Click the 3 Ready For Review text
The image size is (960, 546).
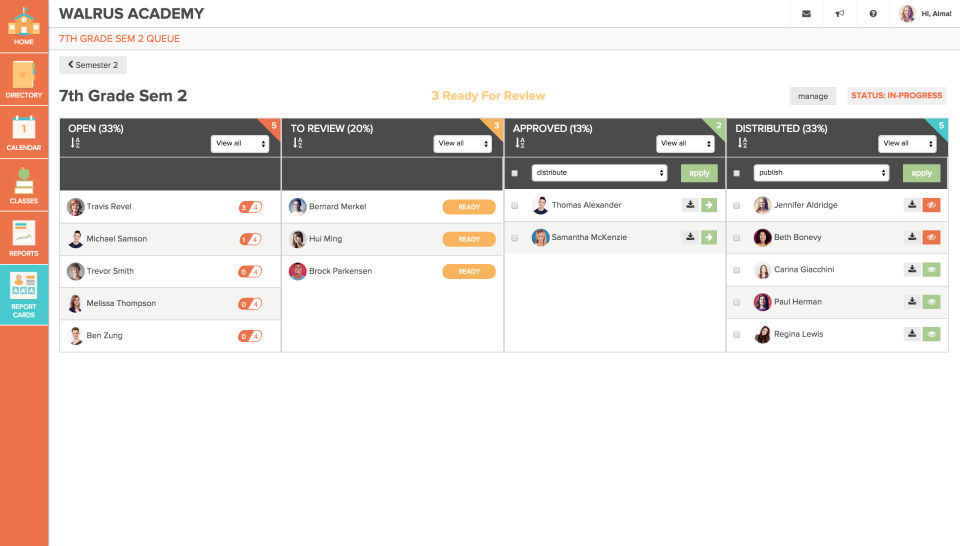tap(488, 95)
